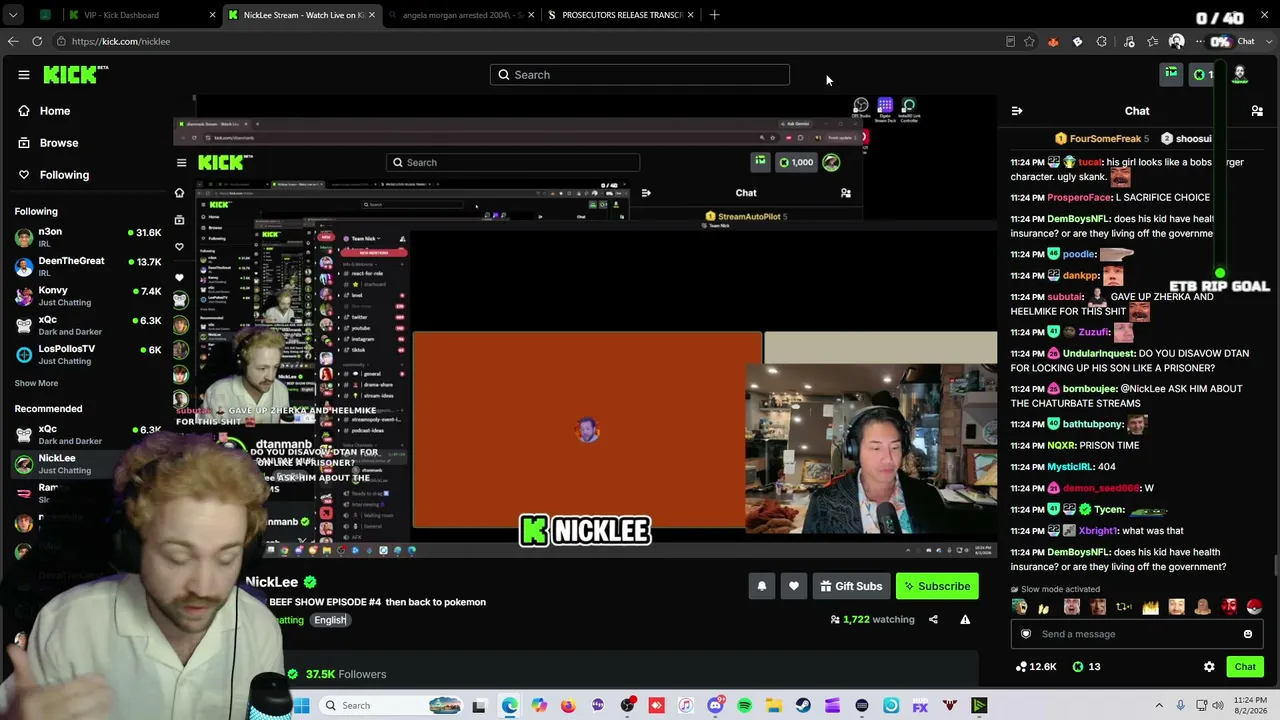
Task: Reload the page with the refresh icon
Action: 37,41
